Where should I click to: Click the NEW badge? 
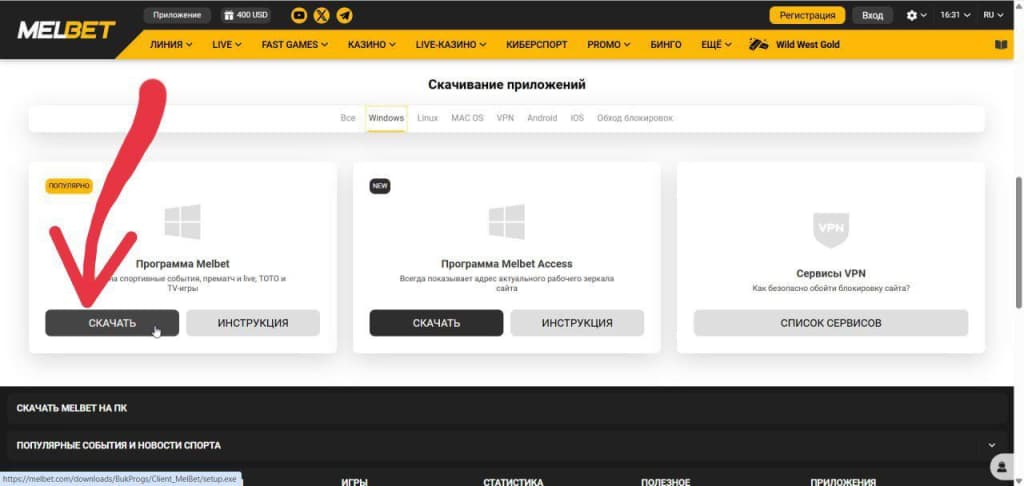380,186
